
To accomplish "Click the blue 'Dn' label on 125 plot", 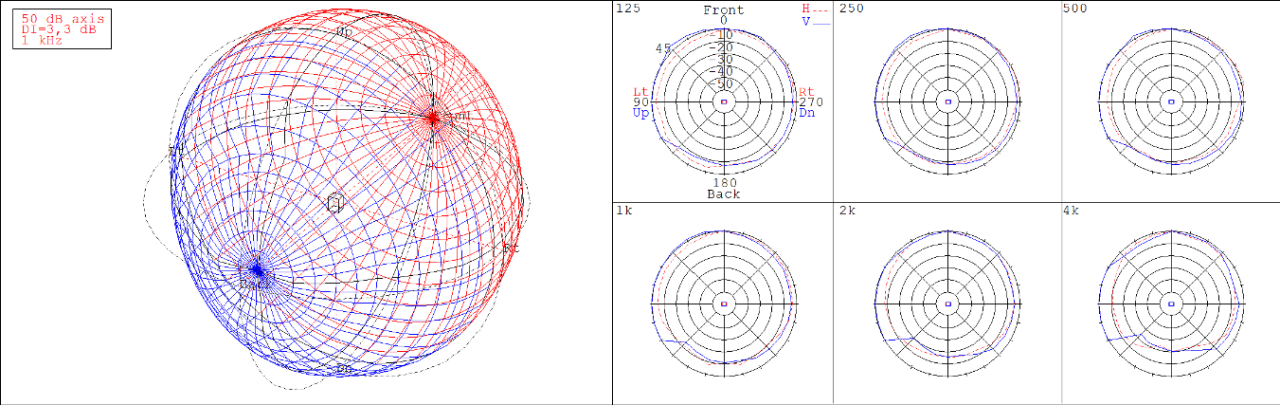I will click(807, 113).
